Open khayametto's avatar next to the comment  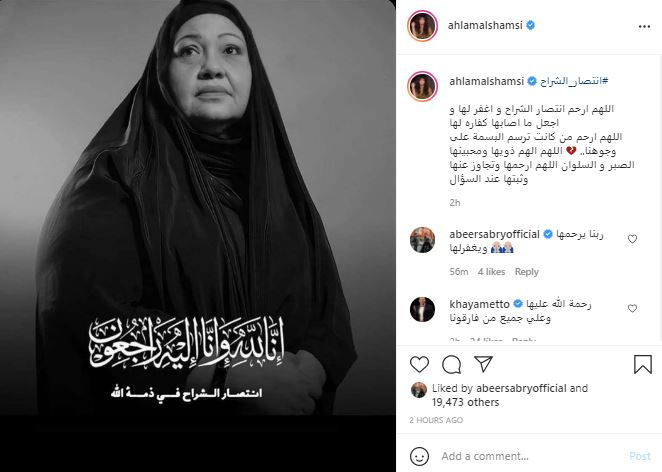[x=422, y=309]
